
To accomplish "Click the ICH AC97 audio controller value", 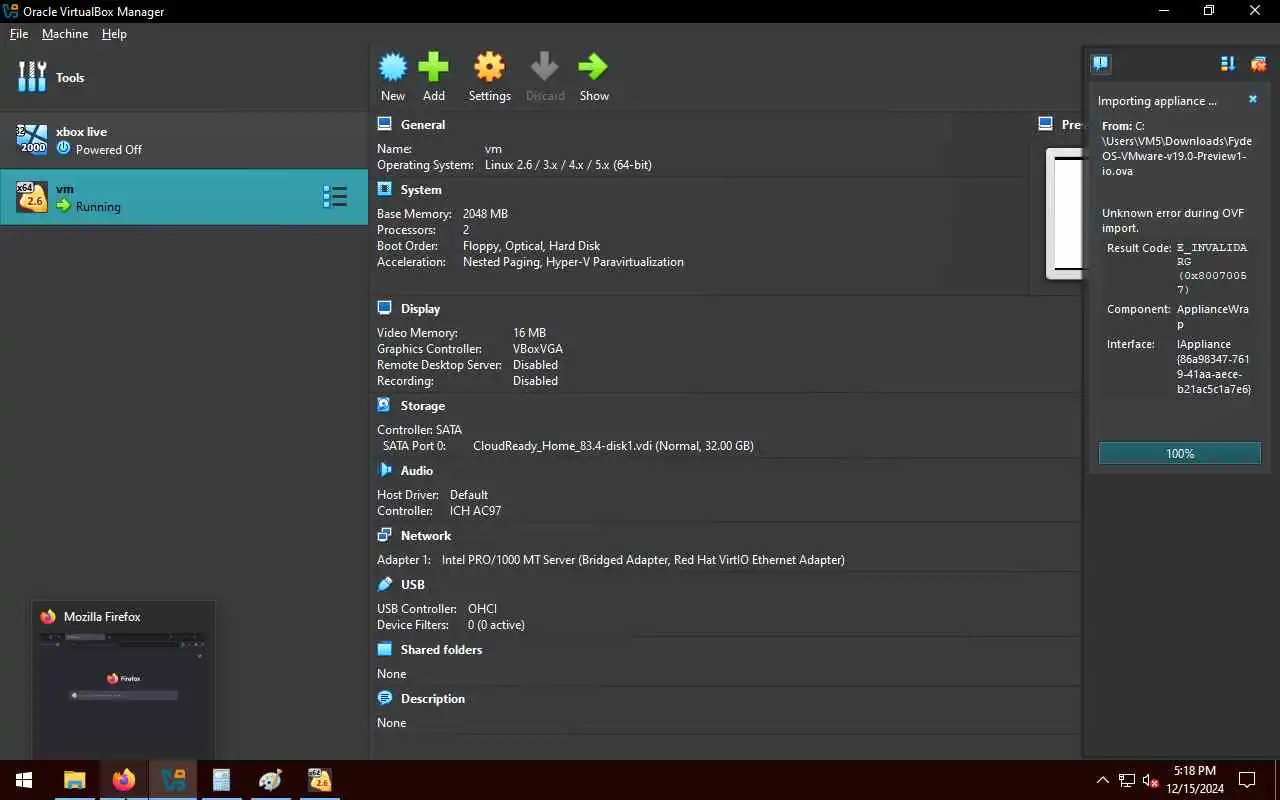I will pos(475,511).
